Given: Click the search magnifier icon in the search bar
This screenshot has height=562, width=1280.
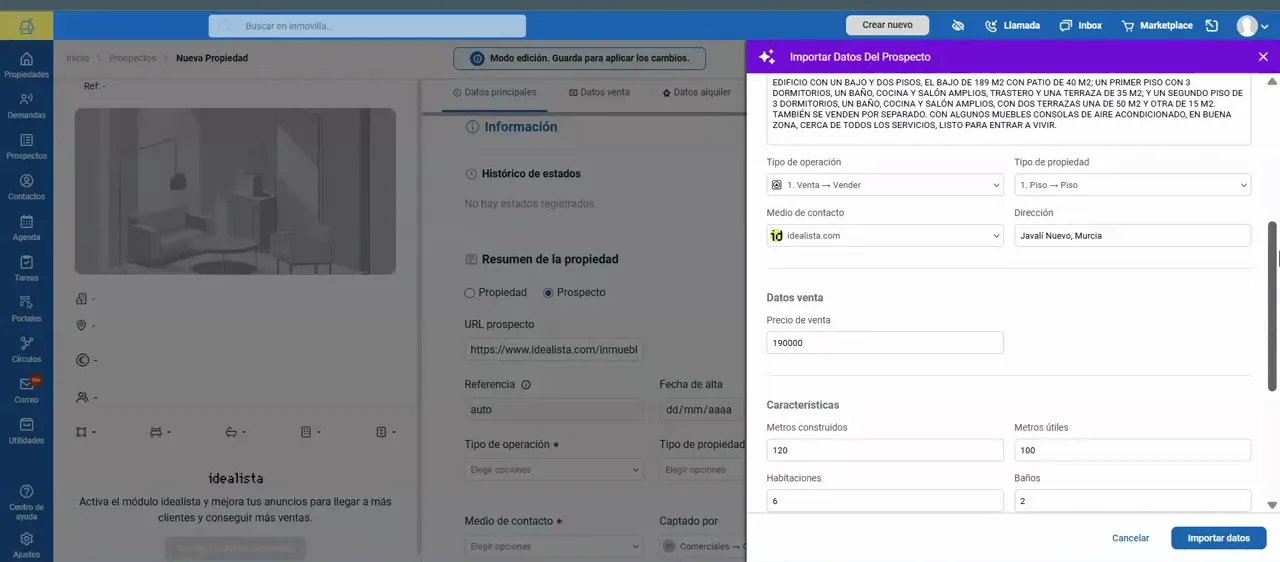Looking at the screenshot, I should [226, 26].
